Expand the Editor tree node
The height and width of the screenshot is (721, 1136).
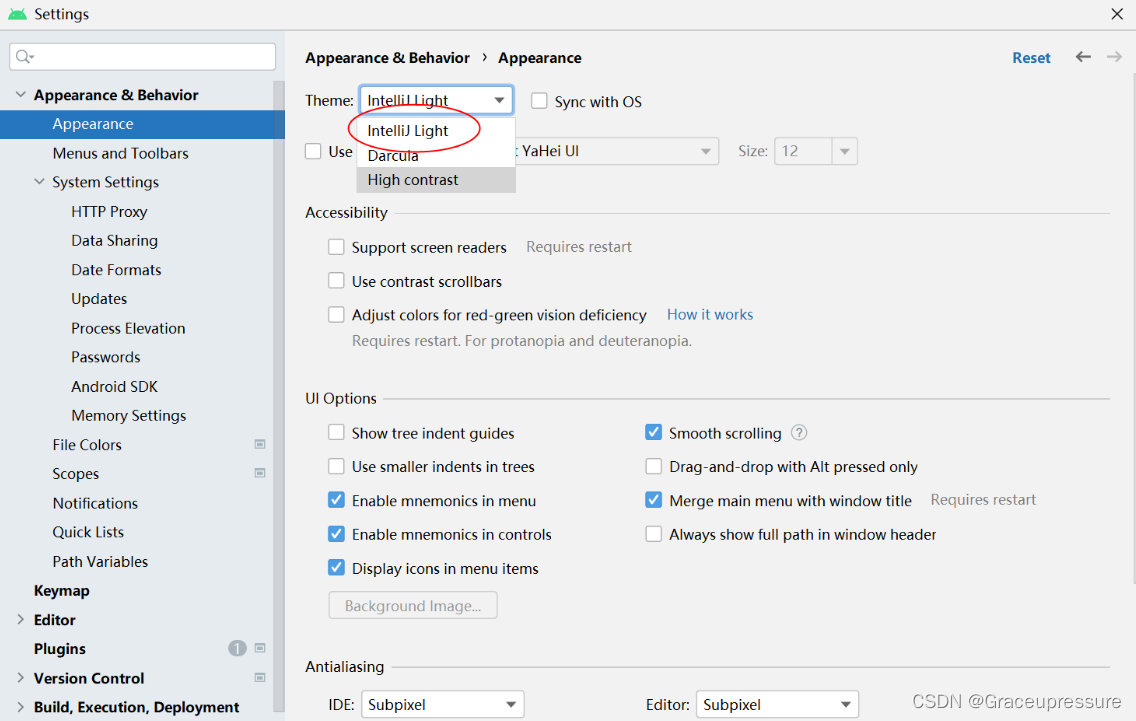coord(20,620)
